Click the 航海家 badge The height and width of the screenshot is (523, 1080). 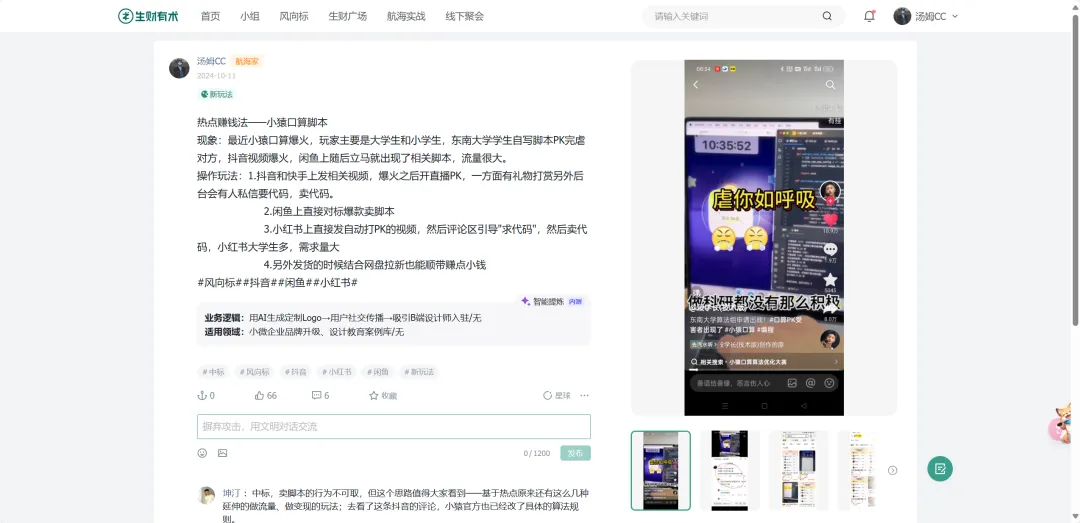click(x=247, y=61)
